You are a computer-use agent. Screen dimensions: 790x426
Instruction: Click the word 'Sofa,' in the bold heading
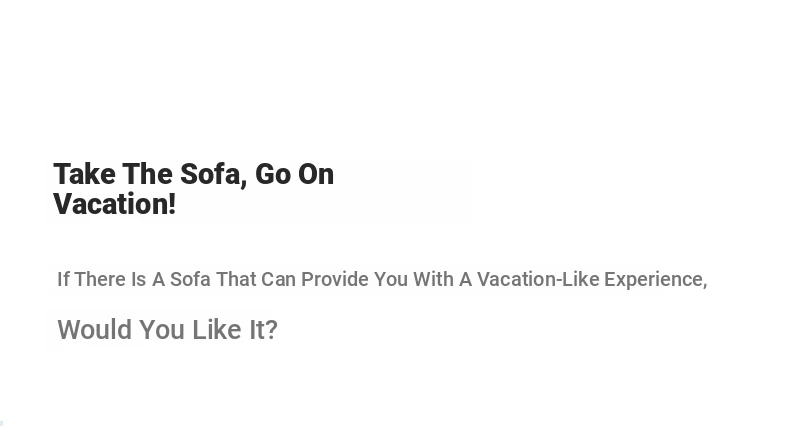click(214, 175)
